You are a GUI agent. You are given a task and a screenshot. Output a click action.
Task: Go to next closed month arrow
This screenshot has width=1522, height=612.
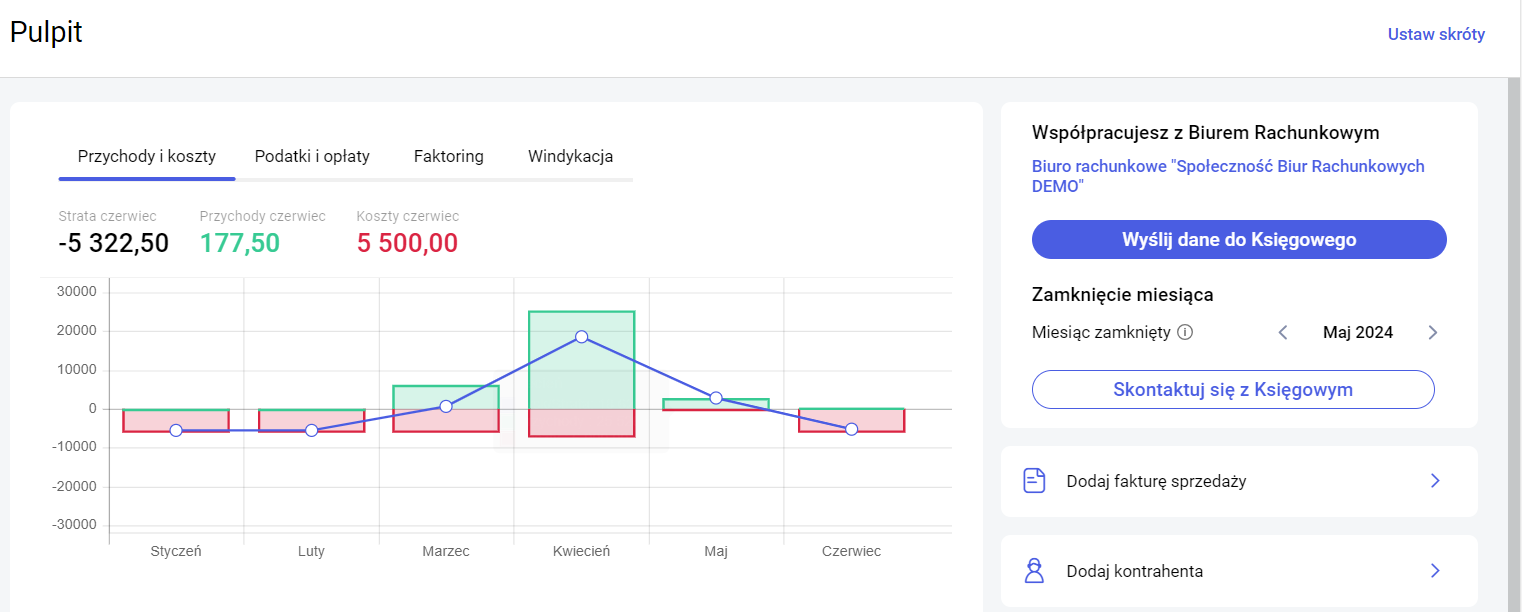[1432, 332]
